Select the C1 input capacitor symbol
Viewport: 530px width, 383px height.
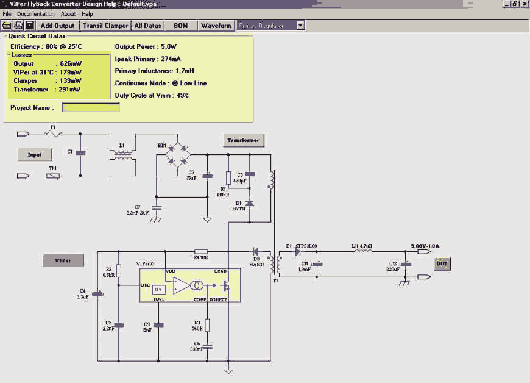tap(80, 153)
